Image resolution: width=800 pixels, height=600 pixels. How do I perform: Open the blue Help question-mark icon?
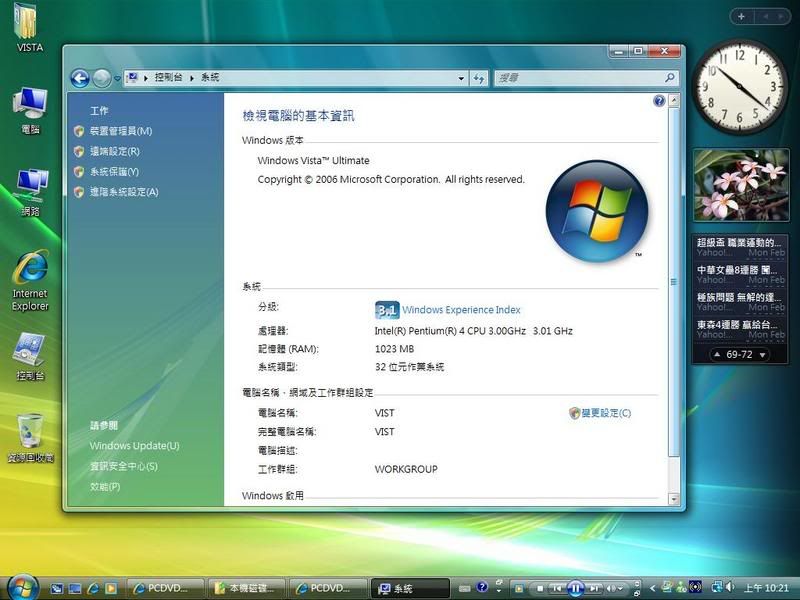pyautogui.click(x=659, y=101)
